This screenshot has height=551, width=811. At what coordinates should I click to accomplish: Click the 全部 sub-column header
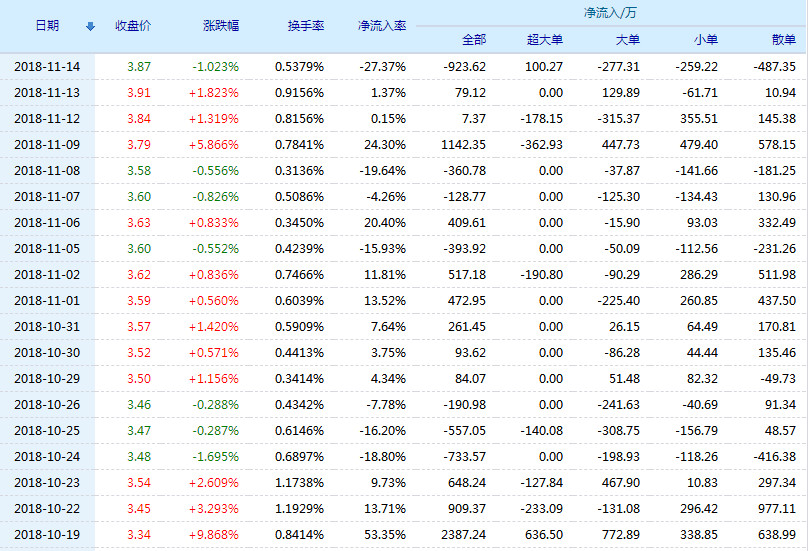point(474,40)
